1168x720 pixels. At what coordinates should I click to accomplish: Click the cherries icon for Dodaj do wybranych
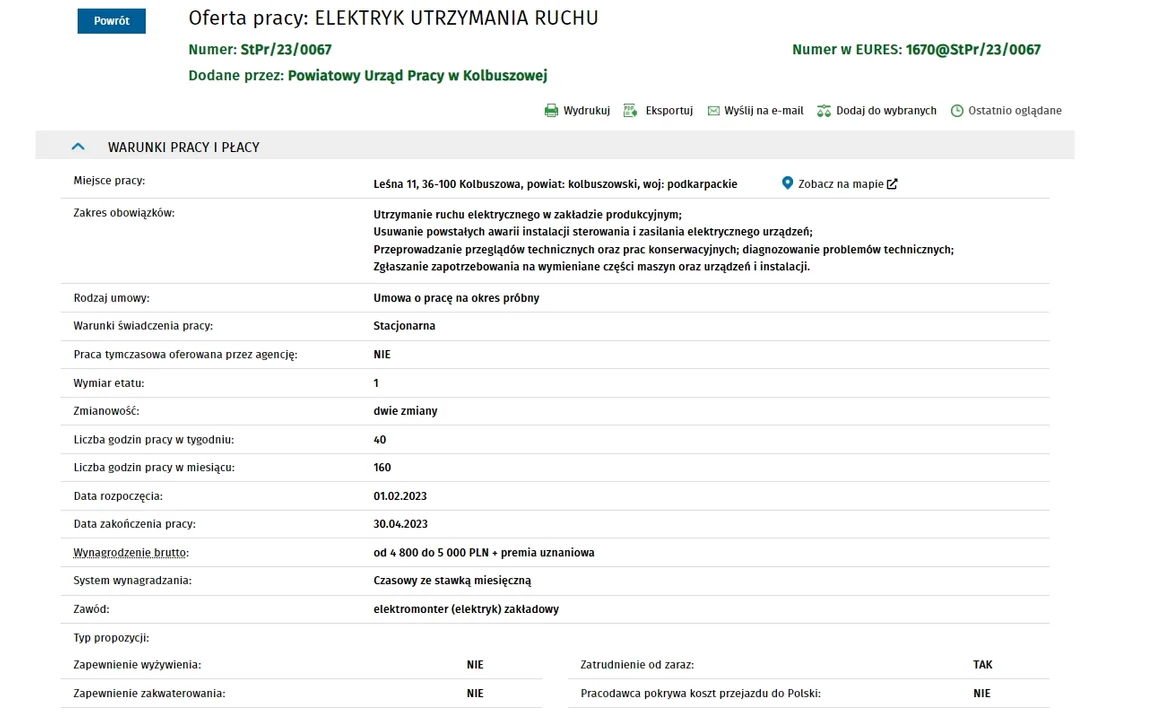pos(824,111)
